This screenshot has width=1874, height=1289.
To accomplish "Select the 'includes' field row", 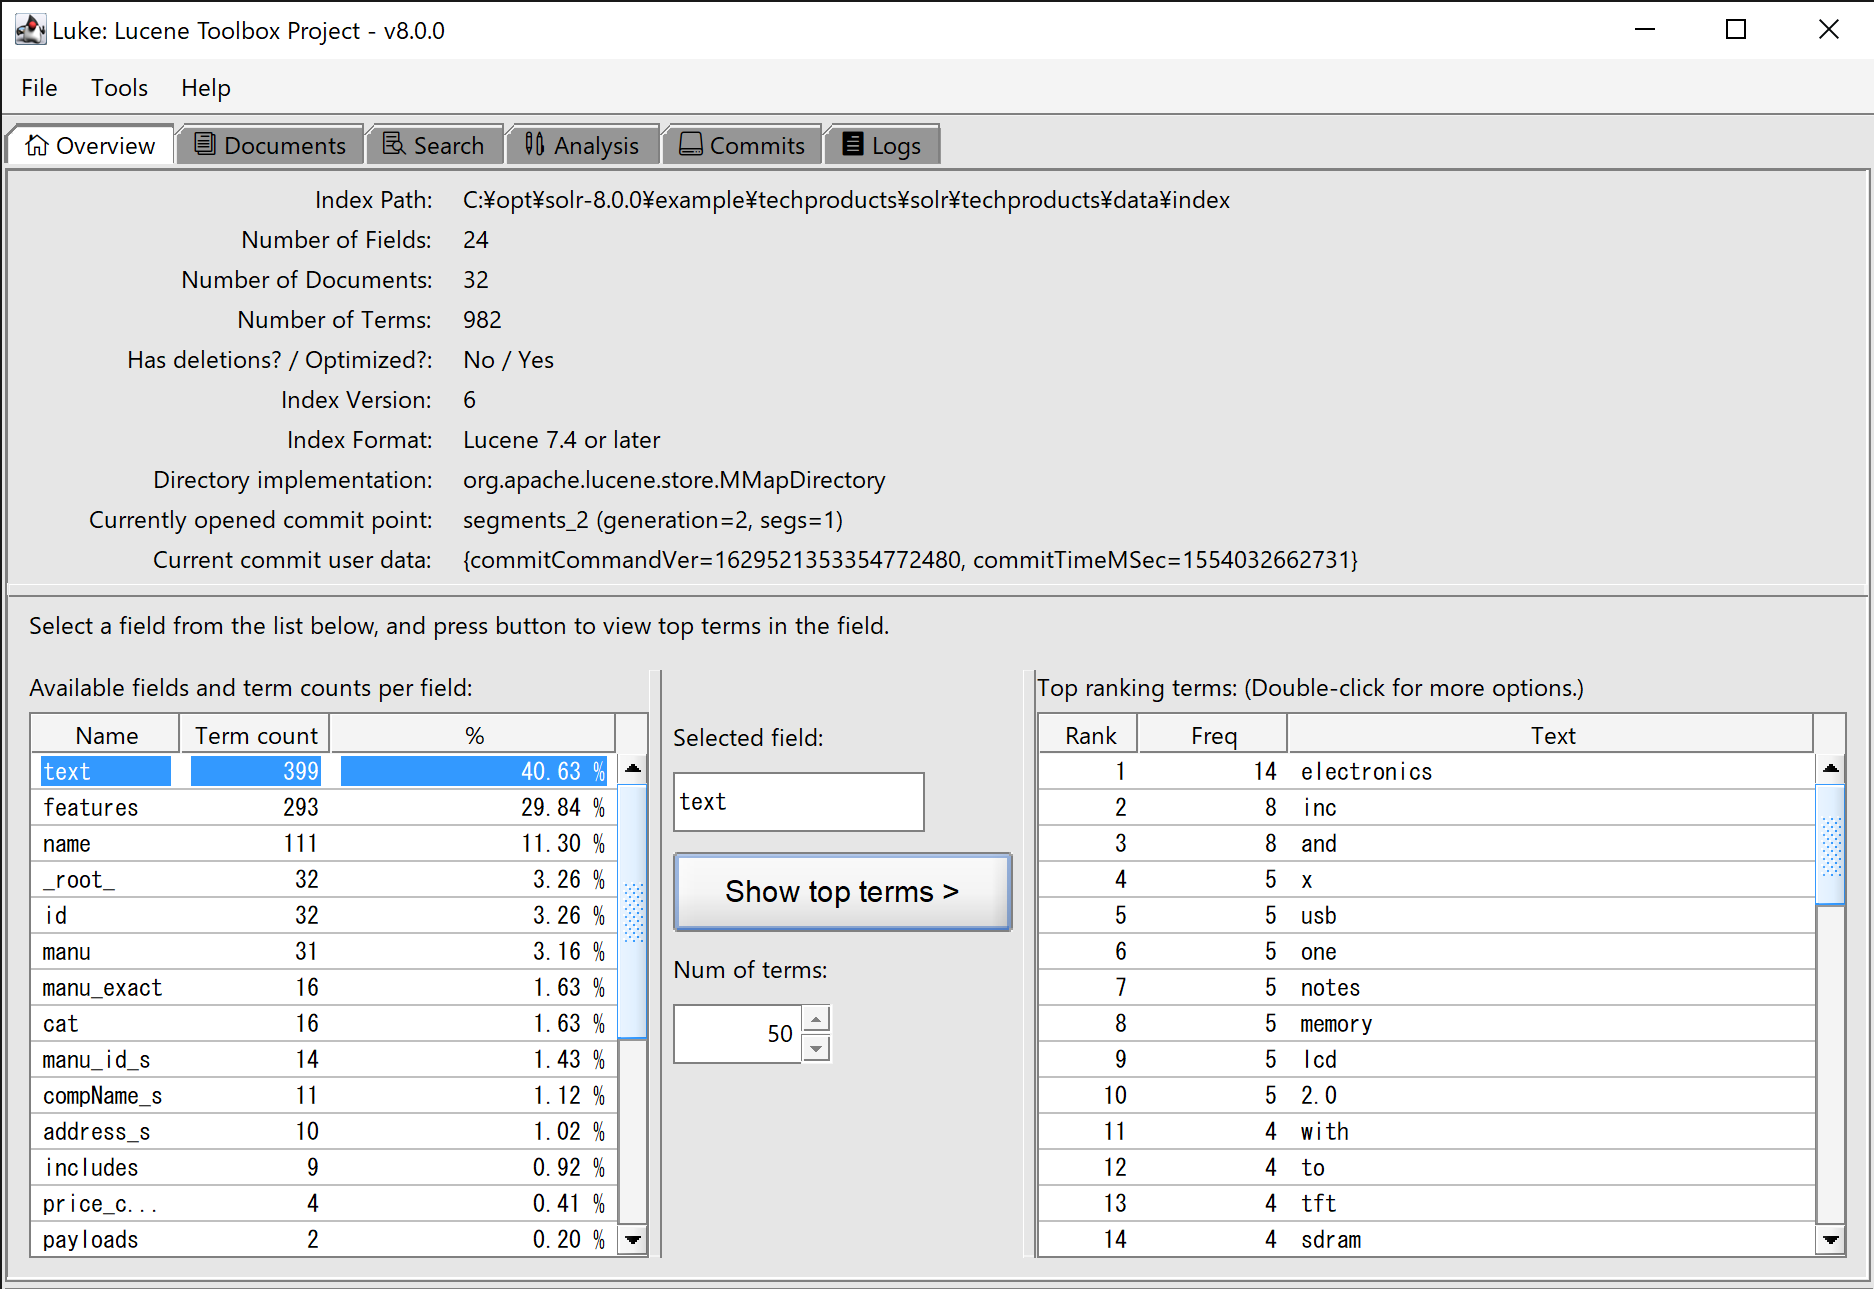I will 325,1168.
